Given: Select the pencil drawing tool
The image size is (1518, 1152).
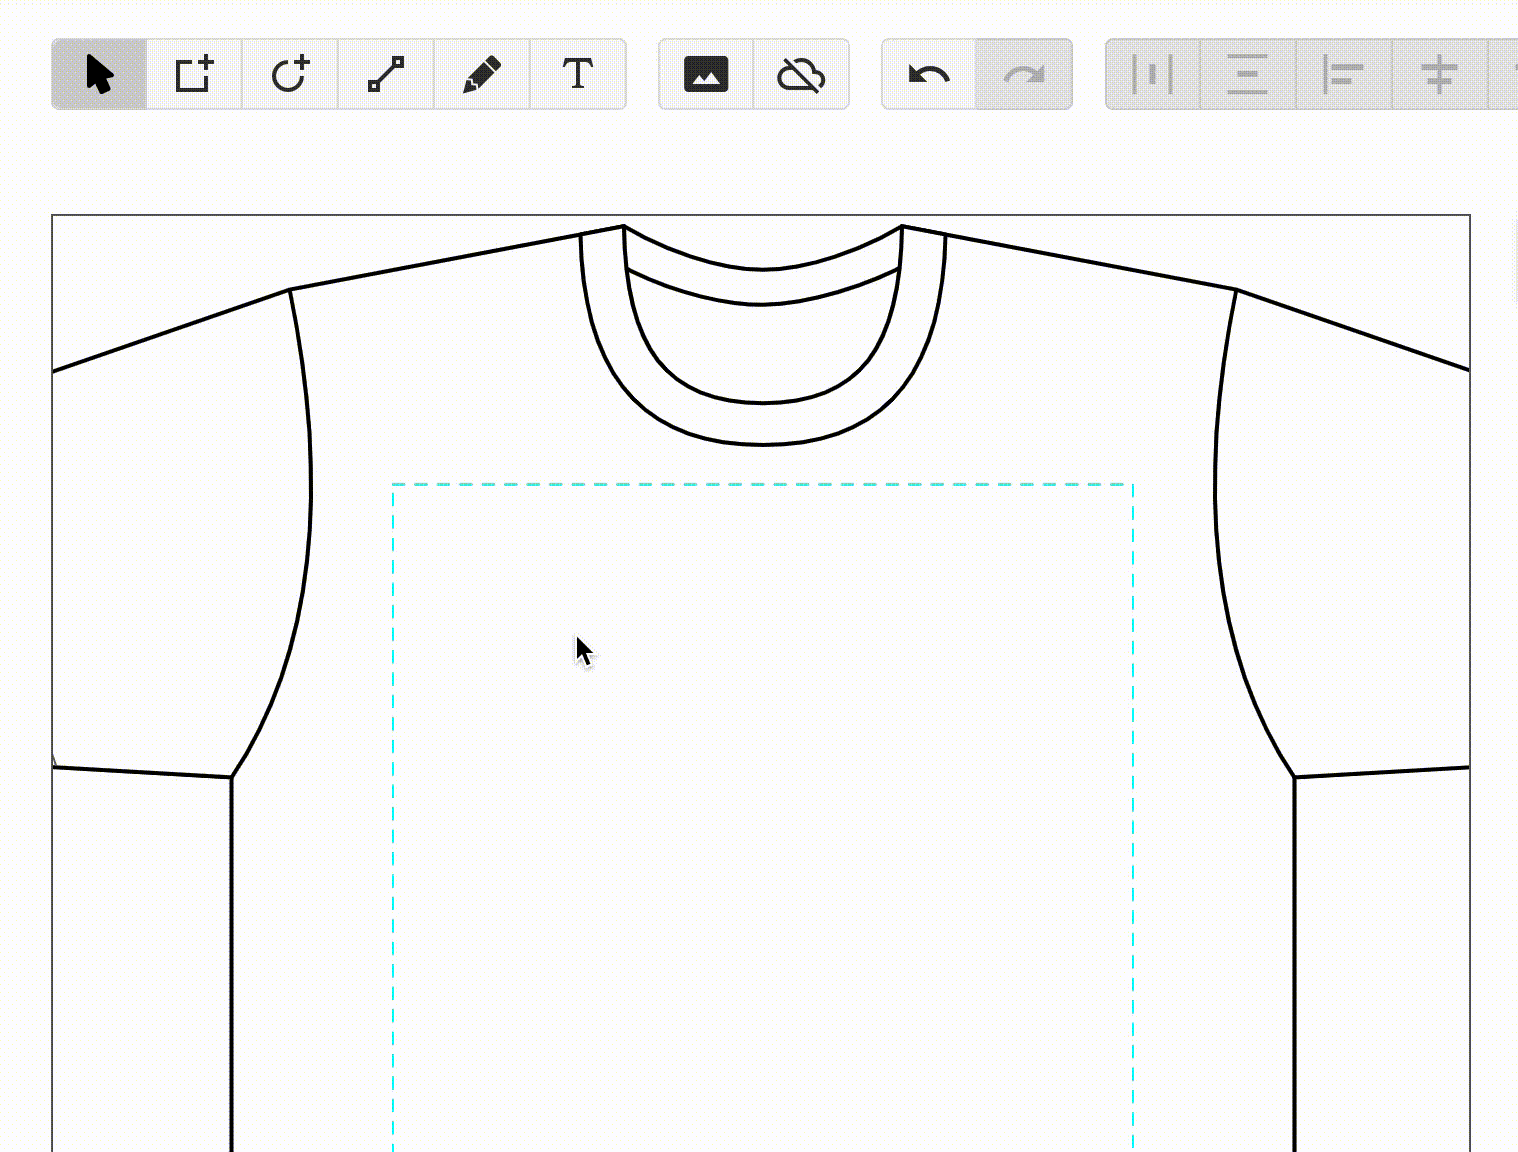Looking at the screenshot, I should [x=481, y=73].
